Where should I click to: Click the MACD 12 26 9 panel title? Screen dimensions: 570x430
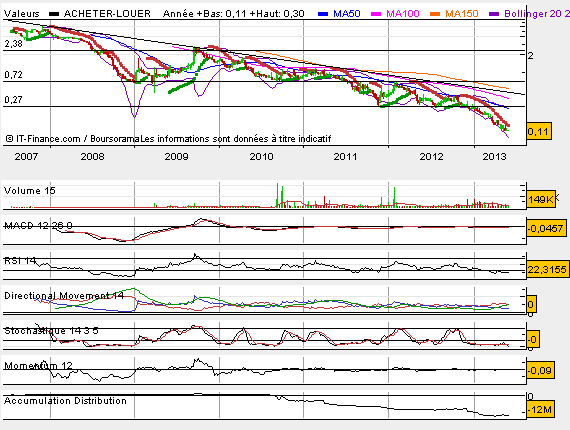[38, 226]
